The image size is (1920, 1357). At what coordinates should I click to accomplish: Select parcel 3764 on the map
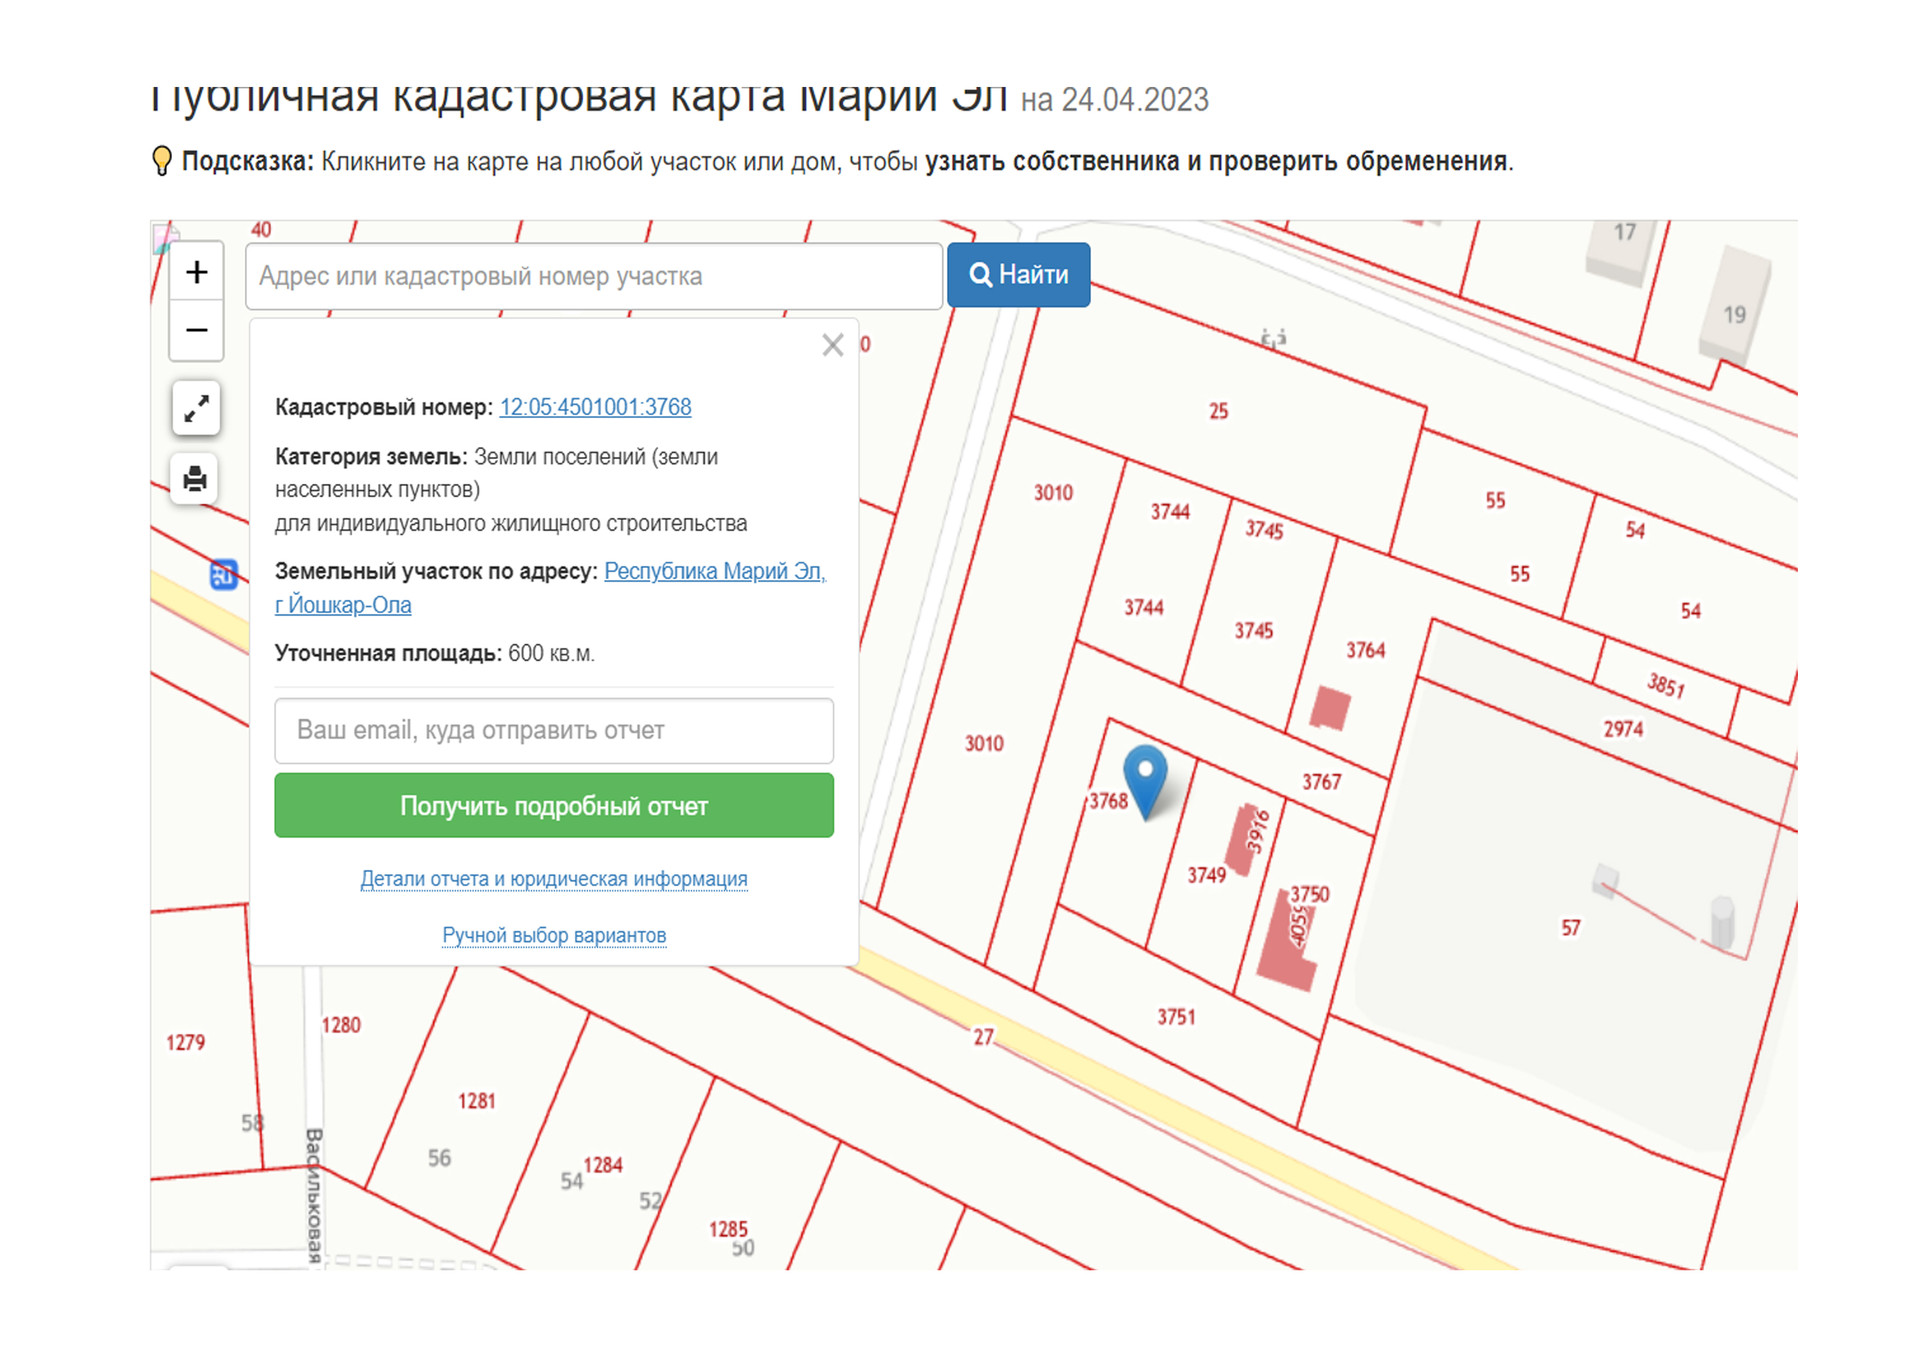(1365, 651)
